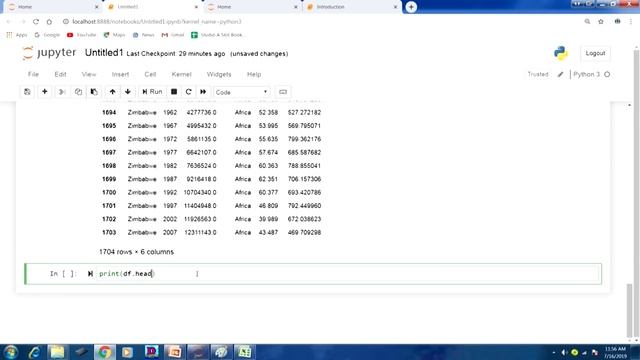Image resolution: width=640 pixels, height=360 pixels.
Task: Click the Python 3 kernel status circle
Action: click(x=607, y=74)
